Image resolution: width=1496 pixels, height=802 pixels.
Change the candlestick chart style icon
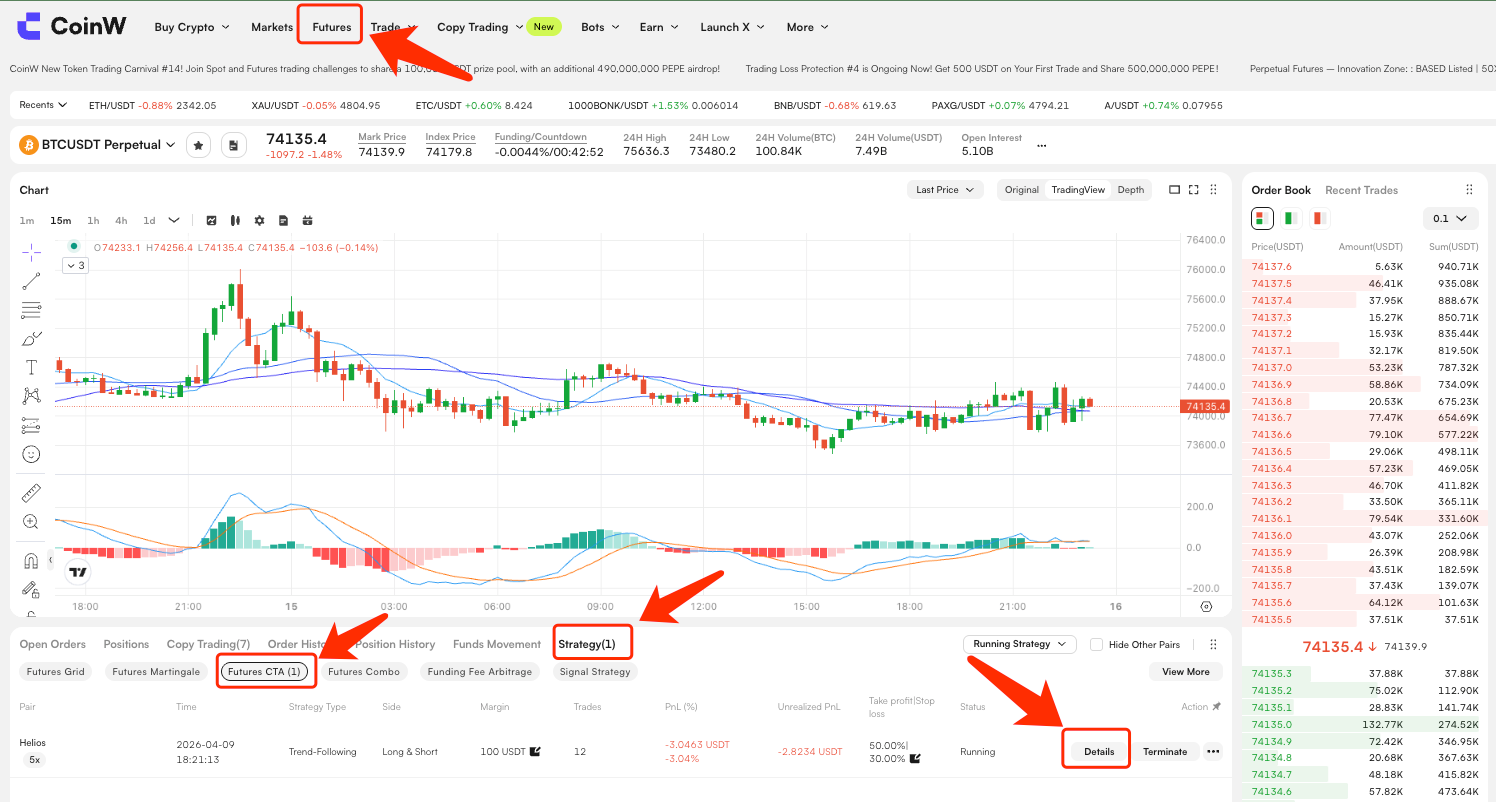click(235, 220)
